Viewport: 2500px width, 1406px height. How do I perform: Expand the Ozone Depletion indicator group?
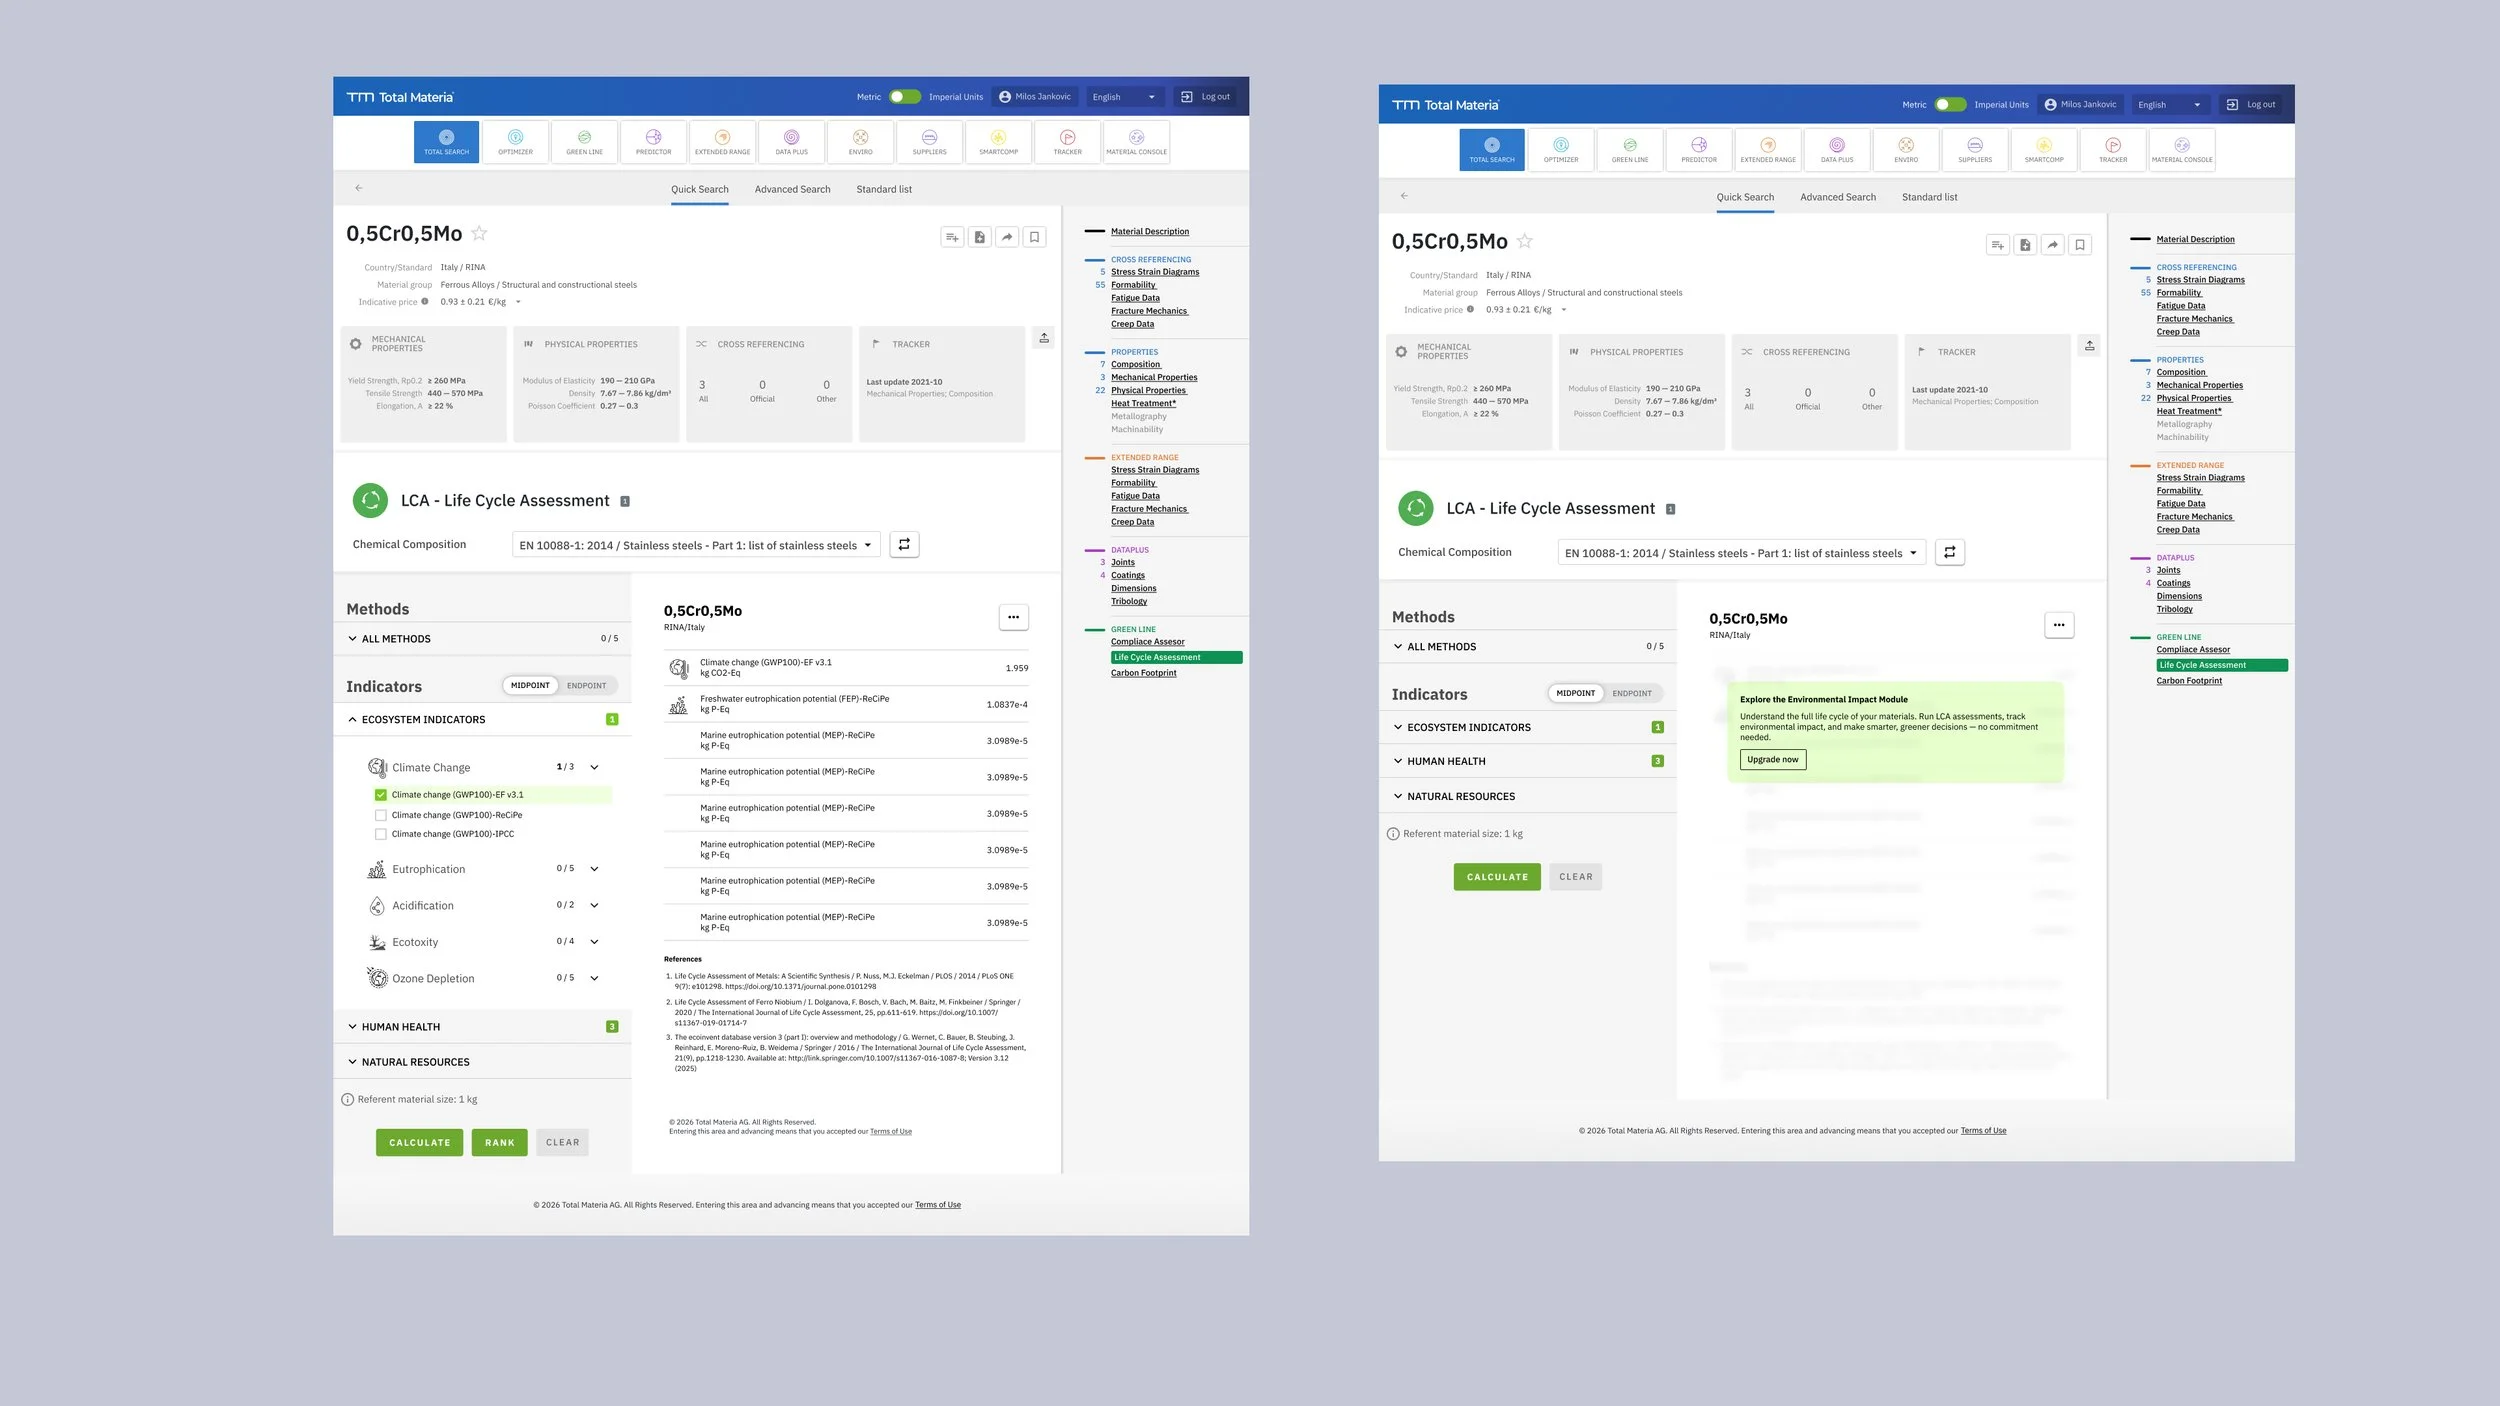coord(594,978)
